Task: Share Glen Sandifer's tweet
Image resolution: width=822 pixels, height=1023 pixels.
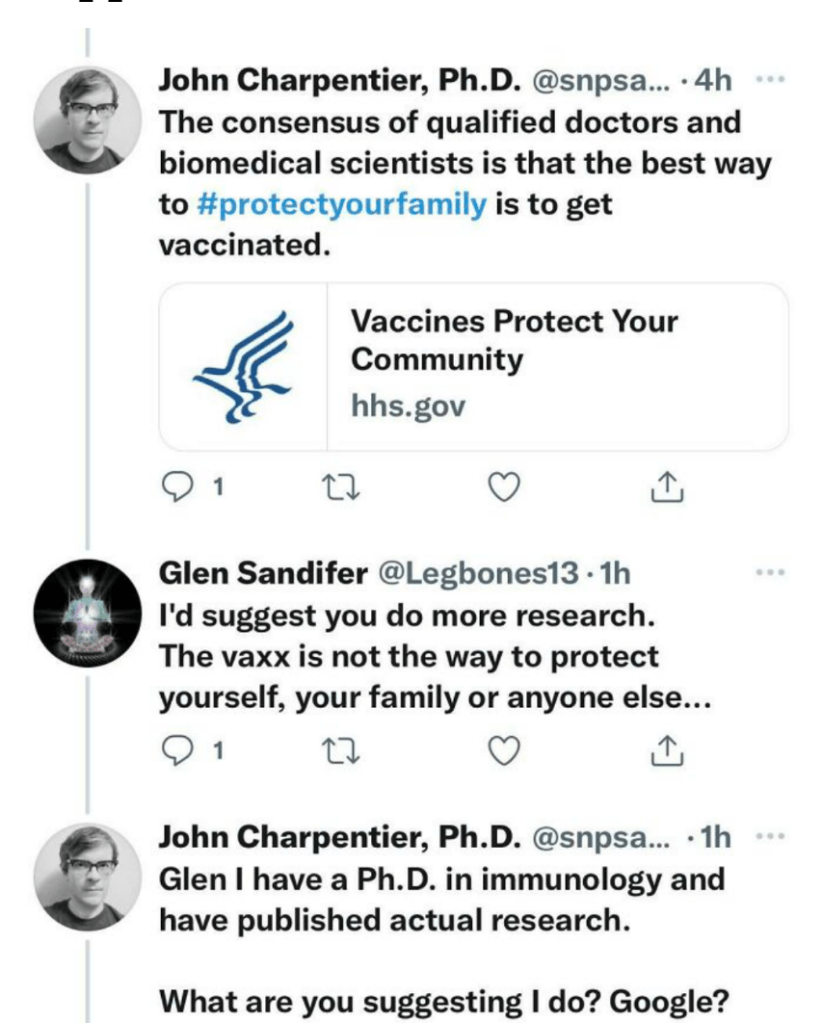Action: tap(667, 752)
